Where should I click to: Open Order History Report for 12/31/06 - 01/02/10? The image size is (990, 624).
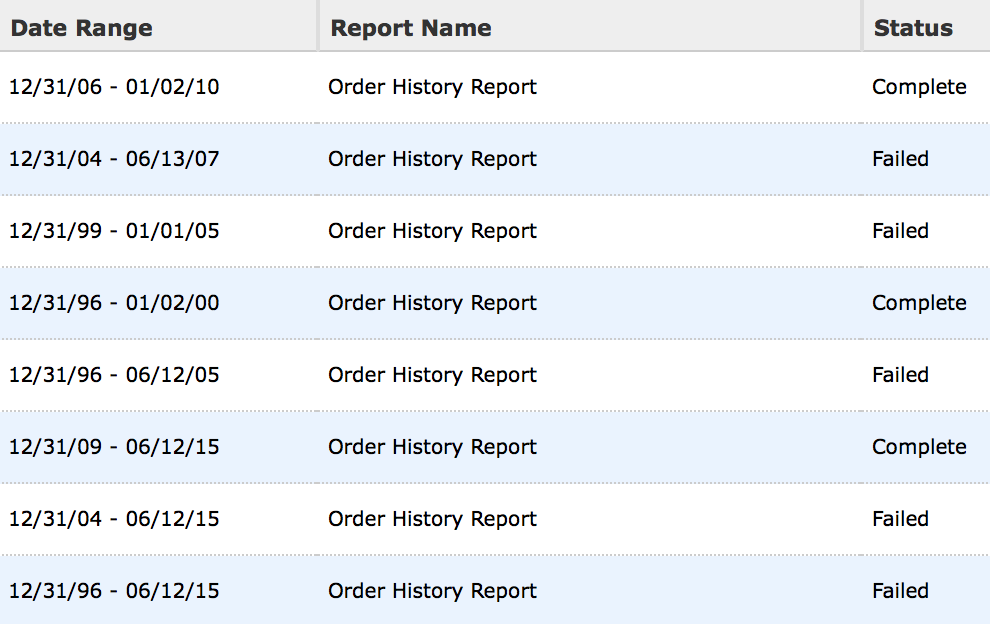pyautogui.click(x=432, y=87)
